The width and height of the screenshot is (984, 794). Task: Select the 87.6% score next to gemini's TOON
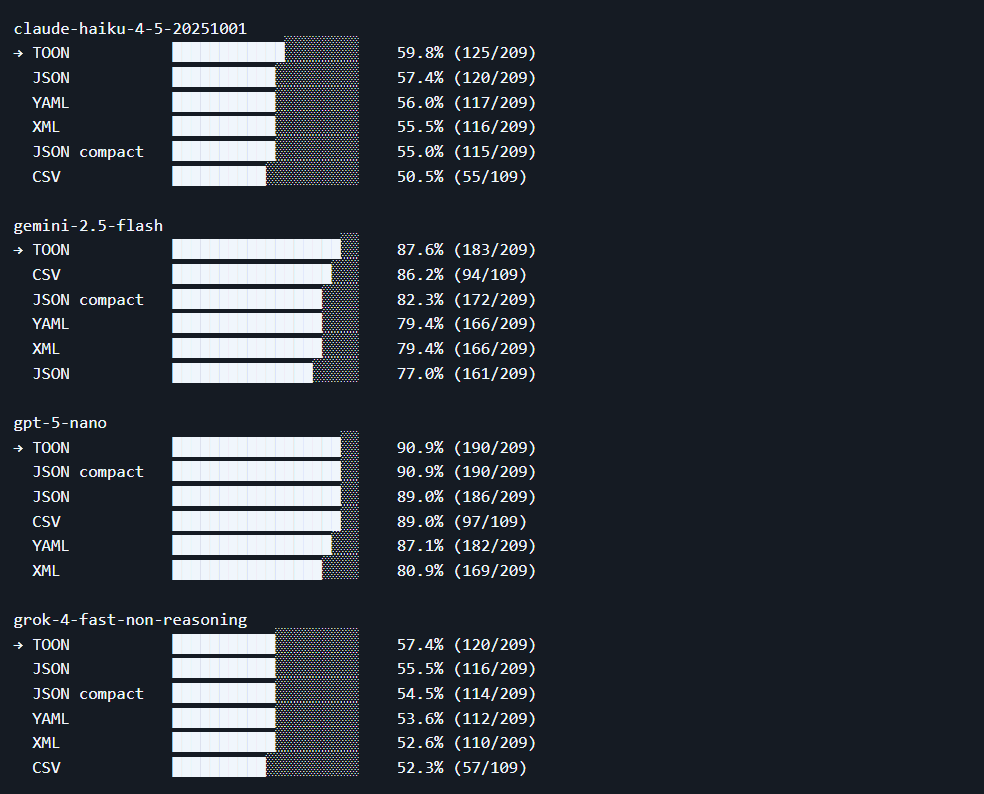click(x=421, y=249)
